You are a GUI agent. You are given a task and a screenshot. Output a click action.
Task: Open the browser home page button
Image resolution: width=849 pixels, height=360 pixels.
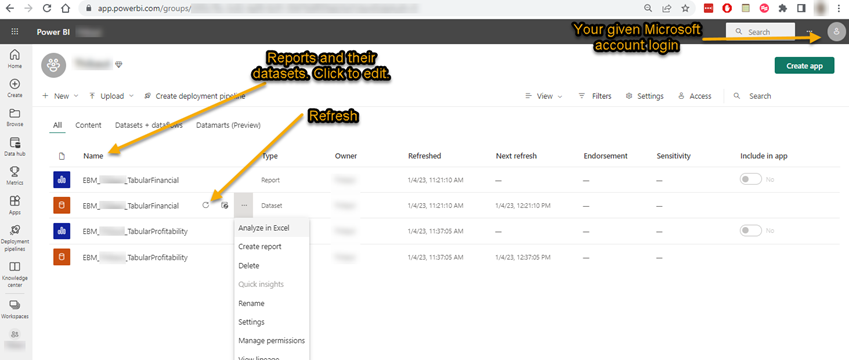(x=66, y=8)
